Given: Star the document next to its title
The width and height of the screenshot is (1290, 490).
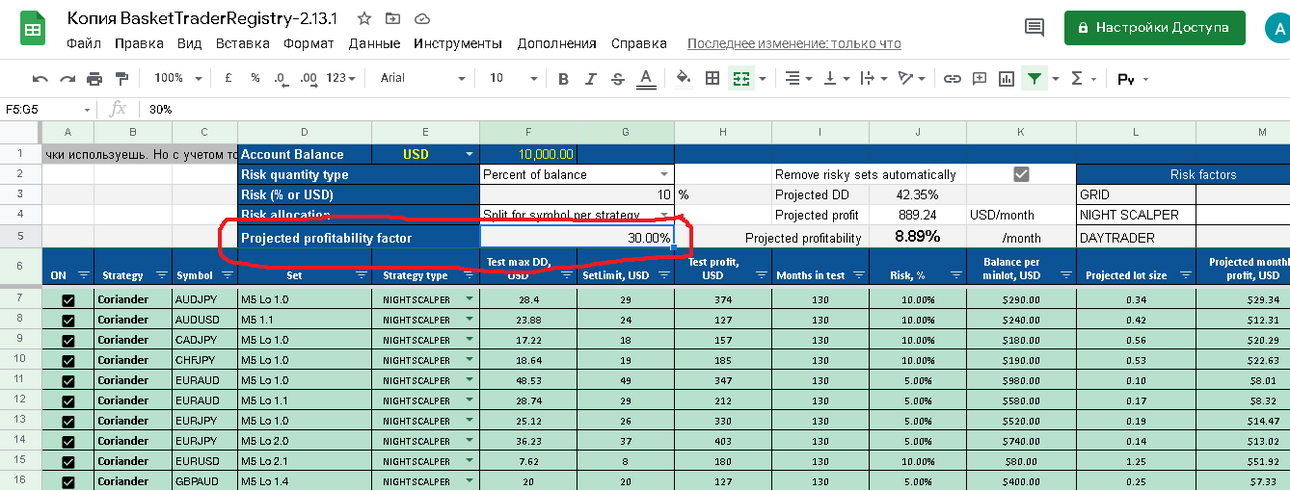Looking at the screenshot, I should click(364, 19).
